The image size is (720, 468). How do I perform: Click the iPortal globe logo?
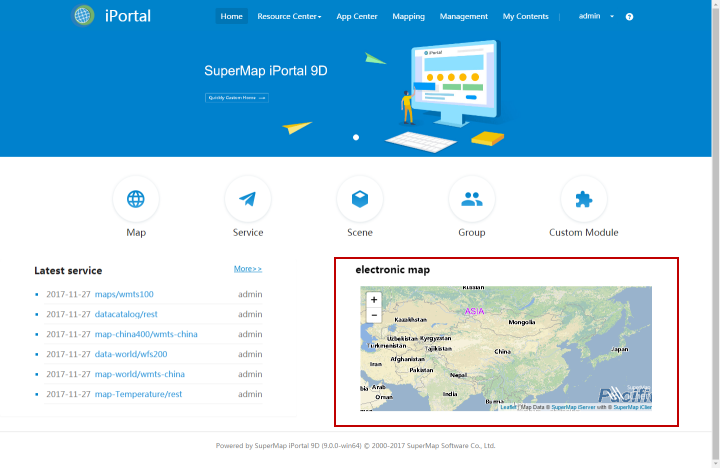pyautogui.click(x=84, y=16)
